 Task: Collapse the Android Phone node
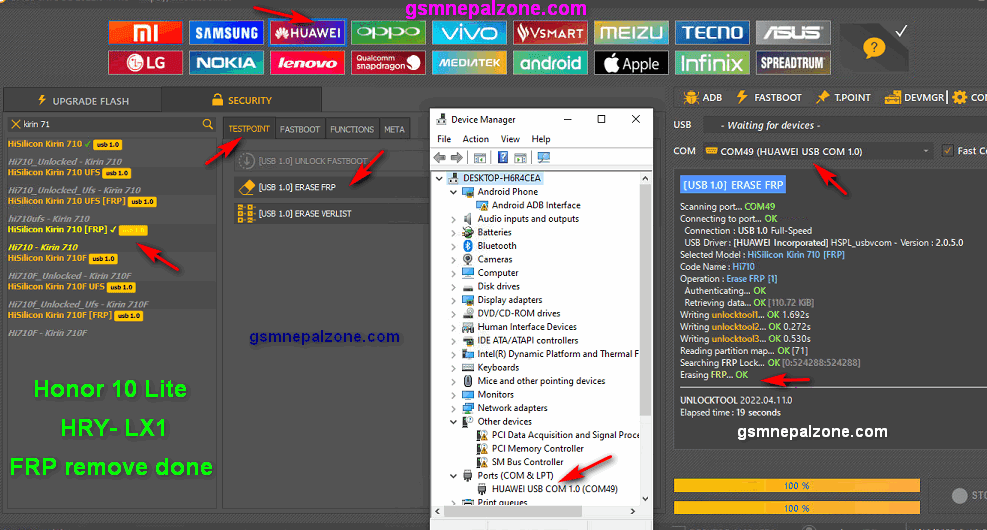pos(453,192)
